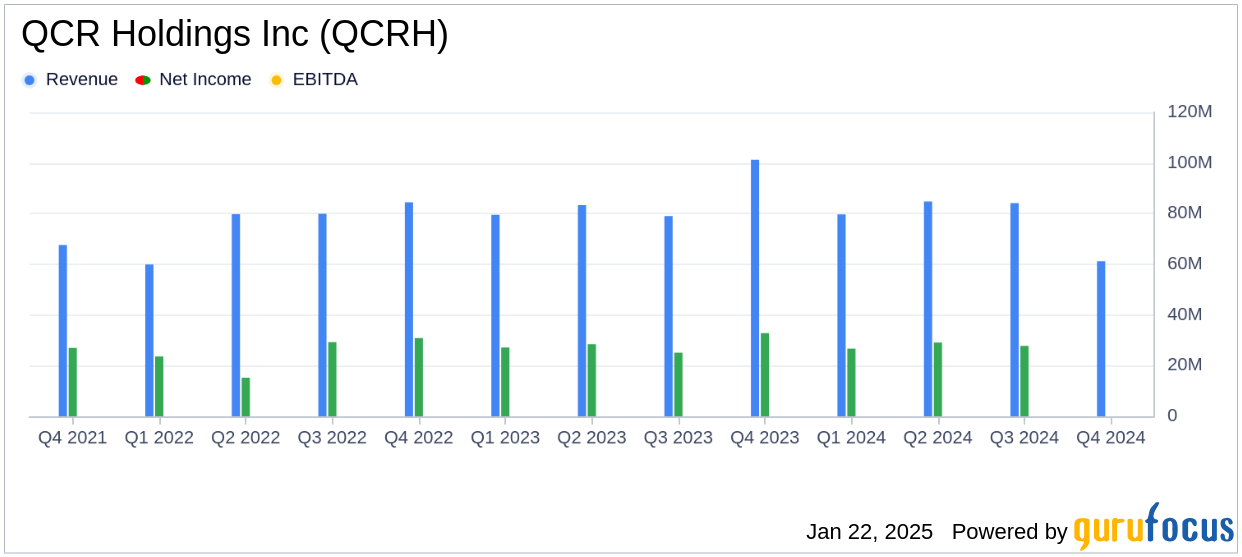1242x557 pixels.
Task: Click the Q1 2022 axis label
Action: point(159,438)
